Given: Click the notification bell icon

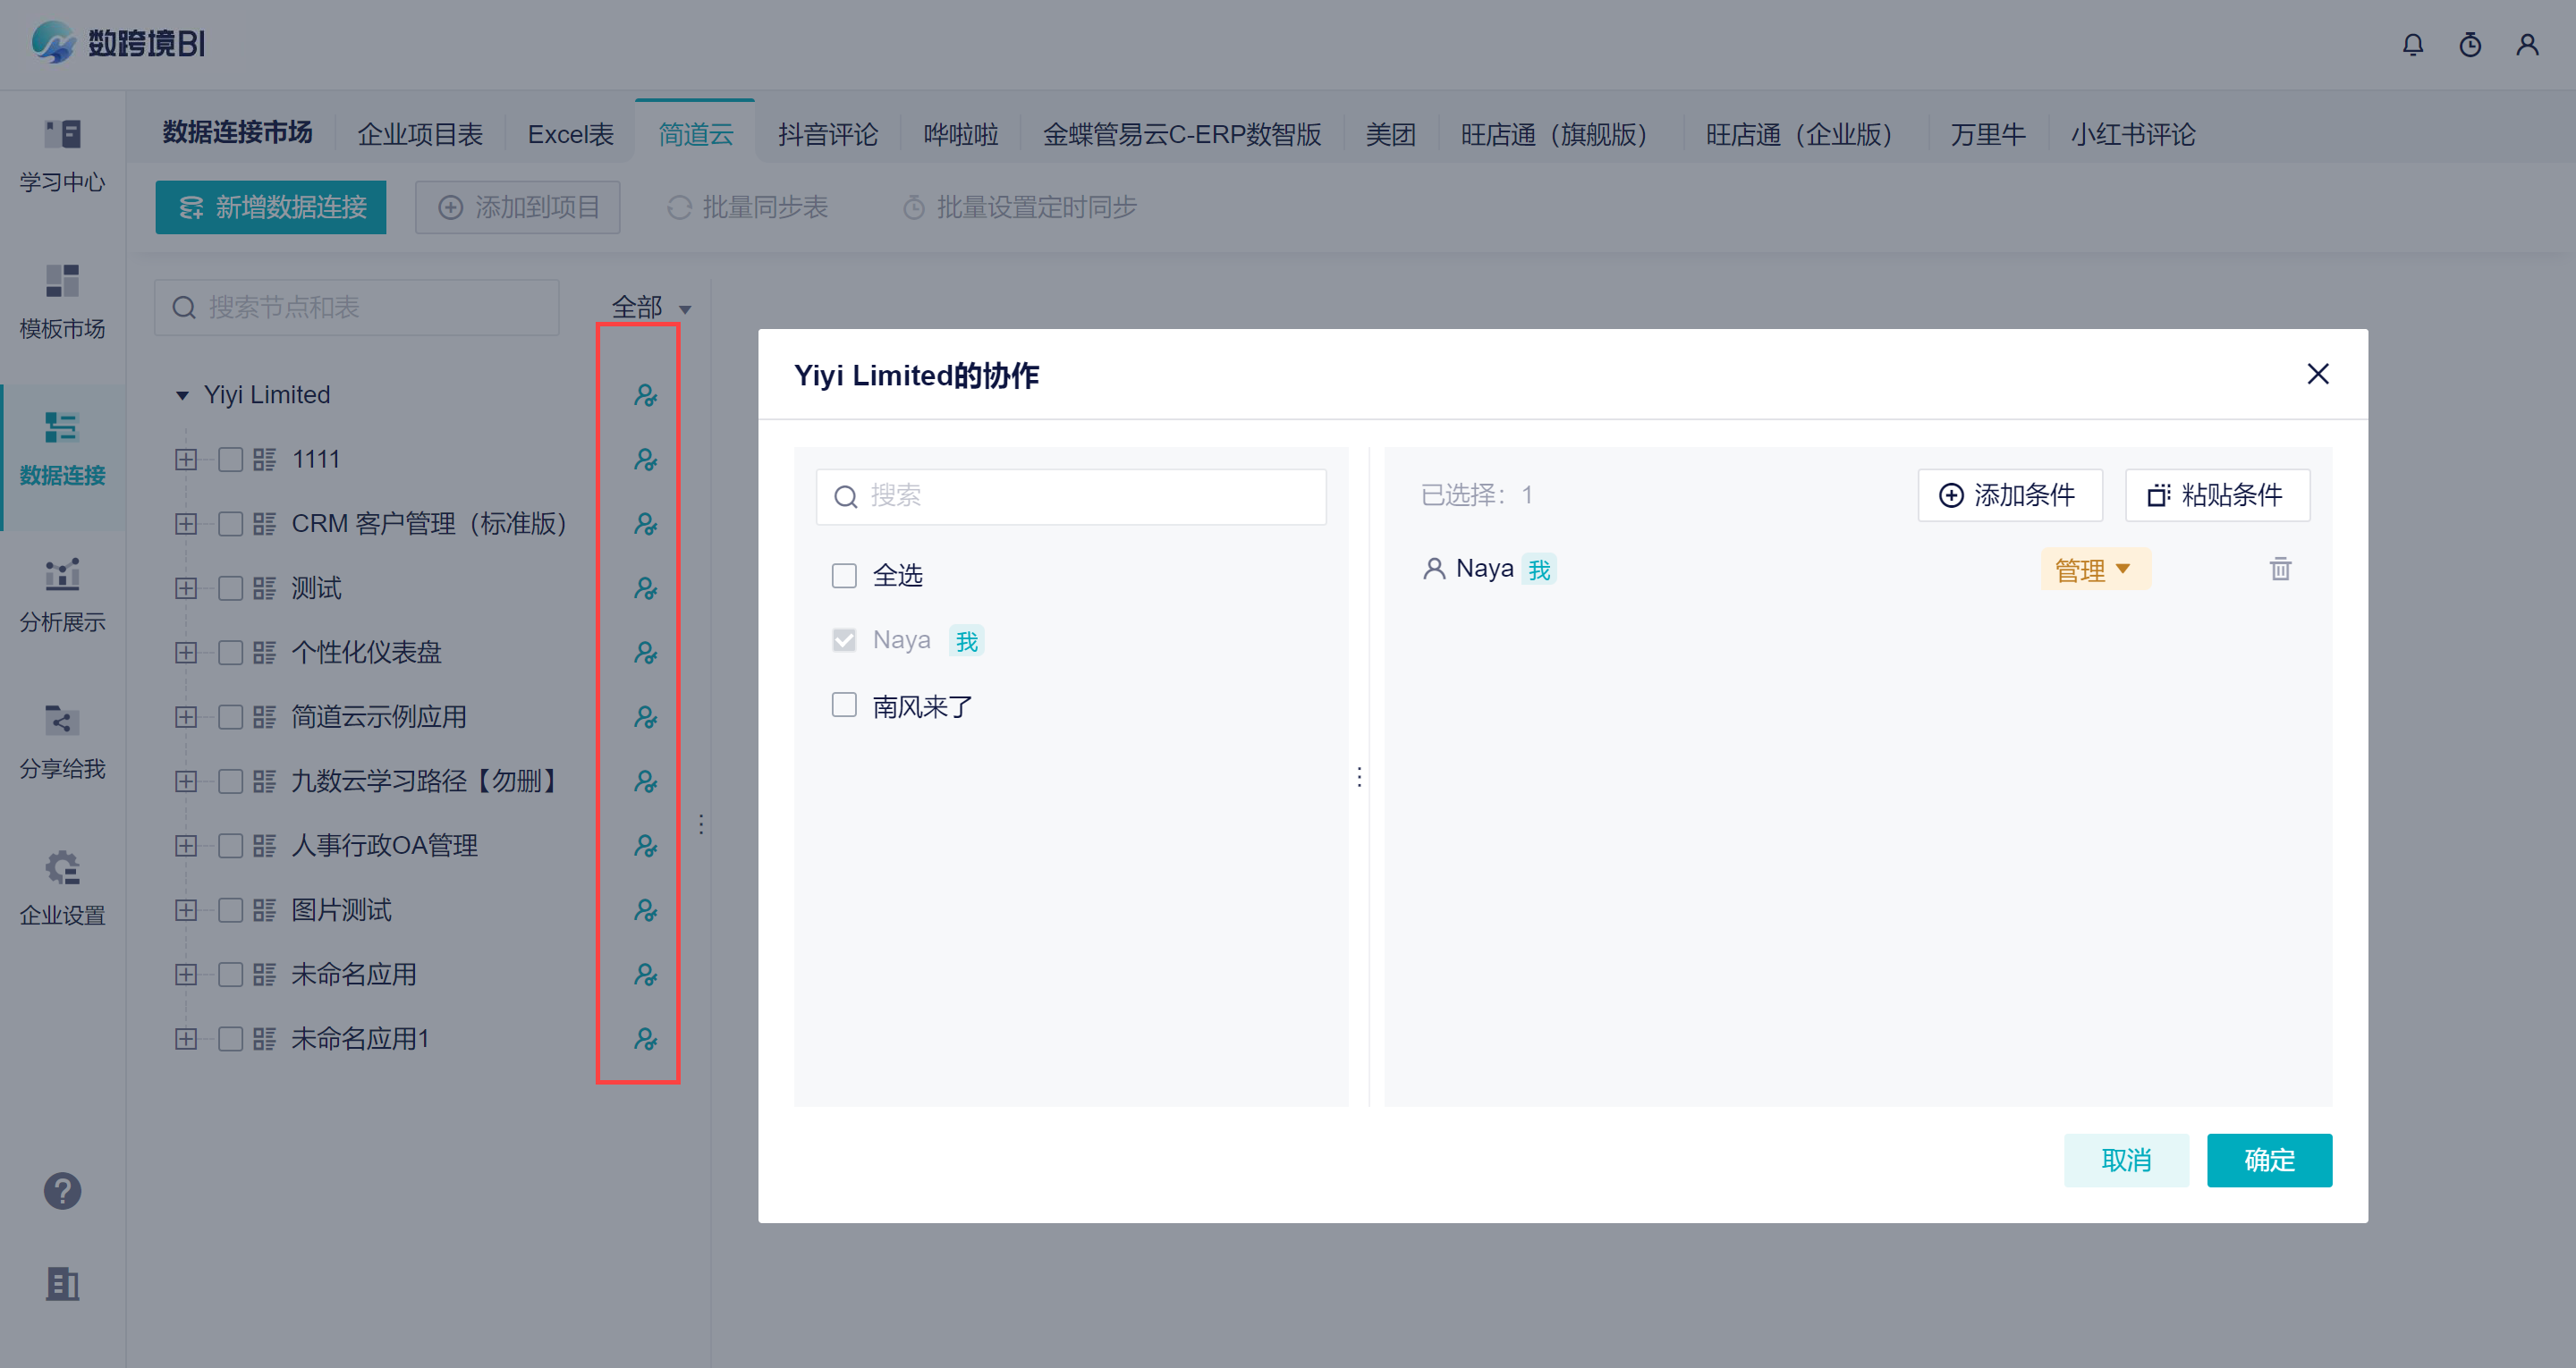Looking at the screenshot, I should (x=2412, y=45).
